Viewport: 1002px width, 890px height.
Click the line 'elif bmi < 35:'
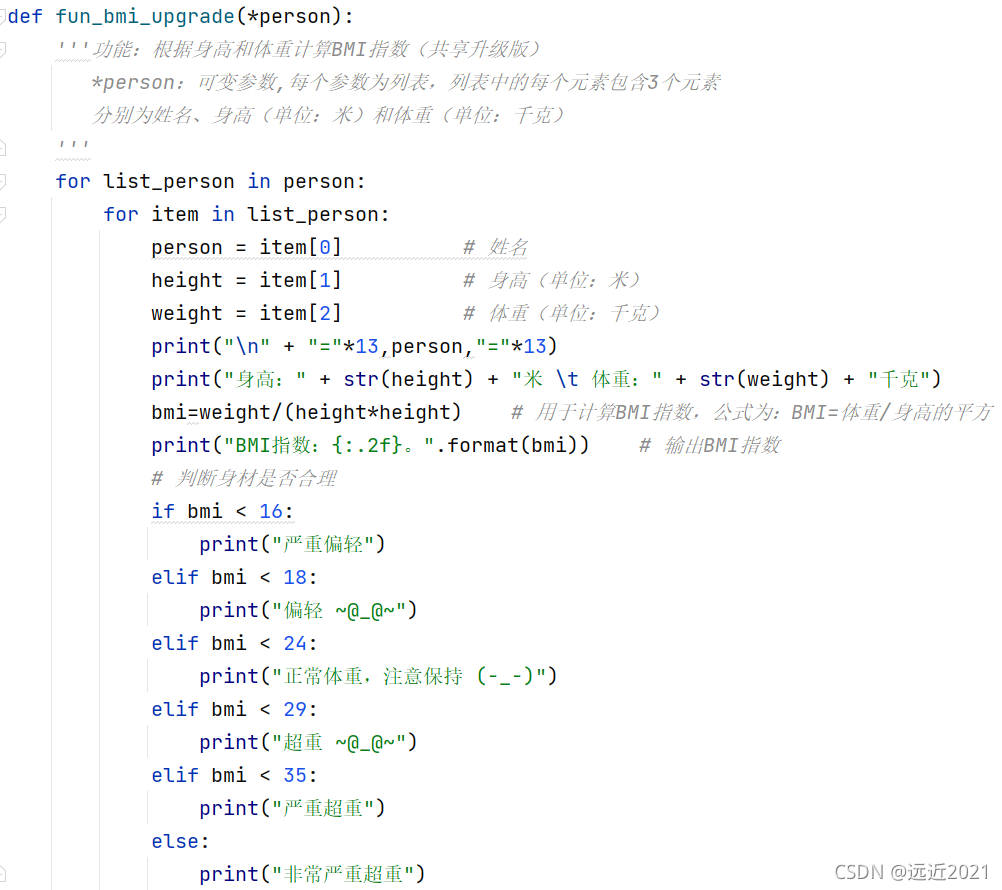[x=234, y=775]
